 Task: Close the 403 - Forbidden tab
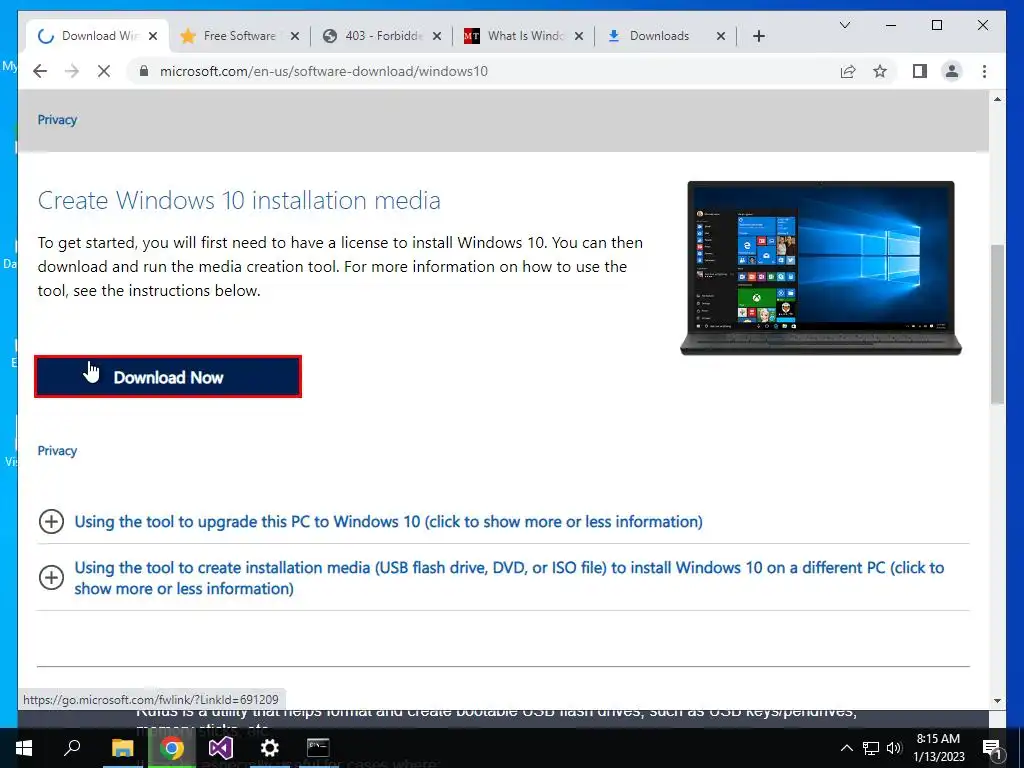pos(437,36)
